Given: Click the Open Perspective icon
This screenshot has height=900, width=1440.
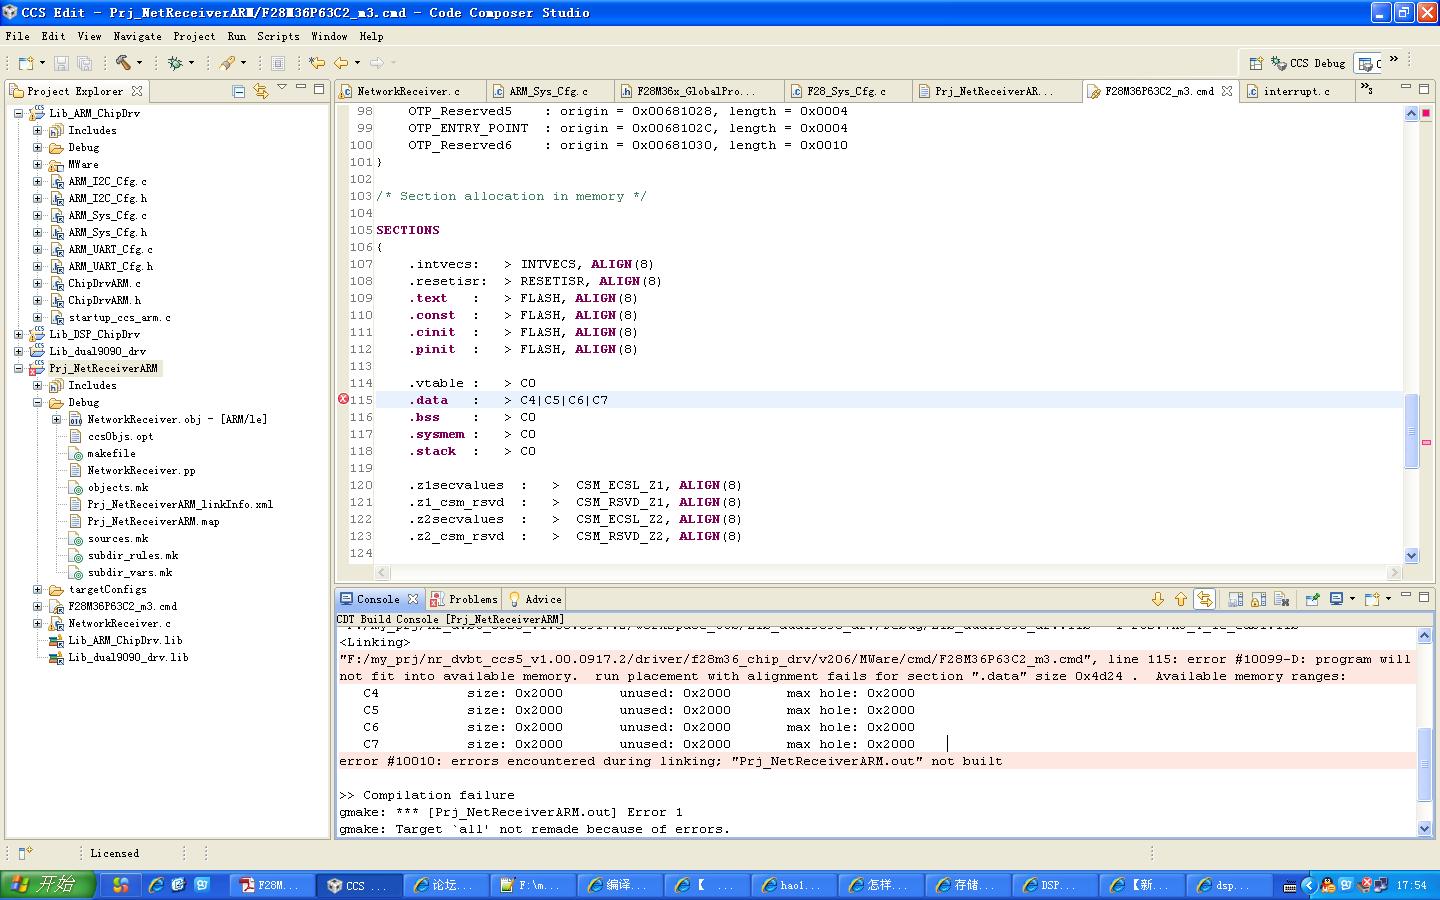Looking at the screenshot, I should pyautogui.click(x=1256, y=63).
